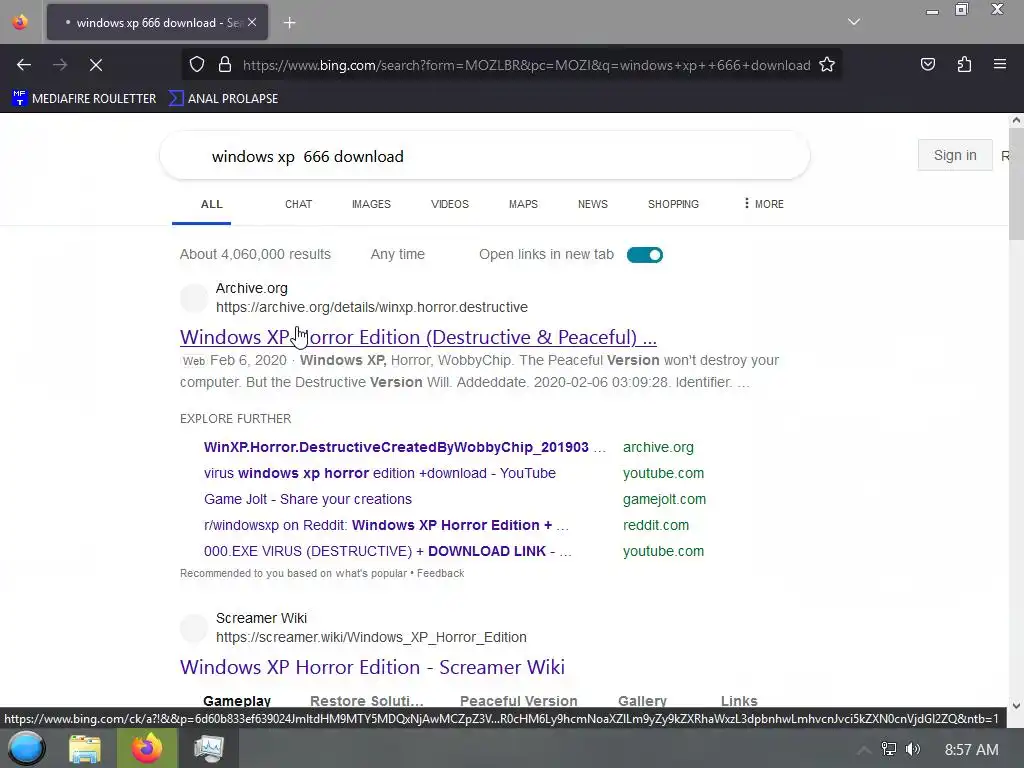Screen dimensions: 1024x768
Task: Open the File Explorer taskbar icon
Action: tap(85, 748)
